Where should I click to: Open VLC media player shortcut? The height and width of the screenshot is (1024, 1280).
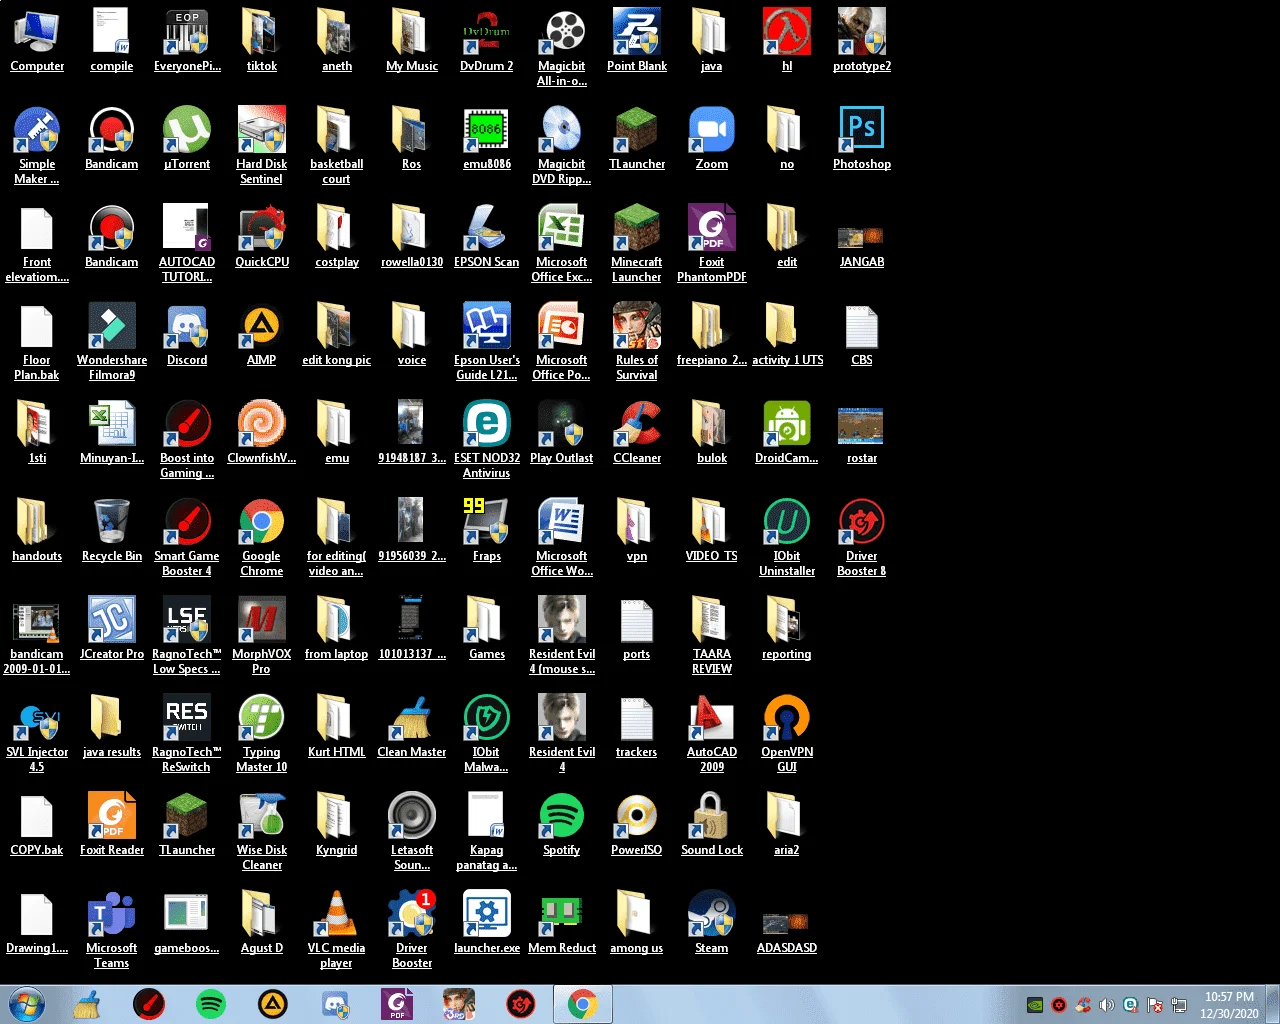click(x=337, y=929)
